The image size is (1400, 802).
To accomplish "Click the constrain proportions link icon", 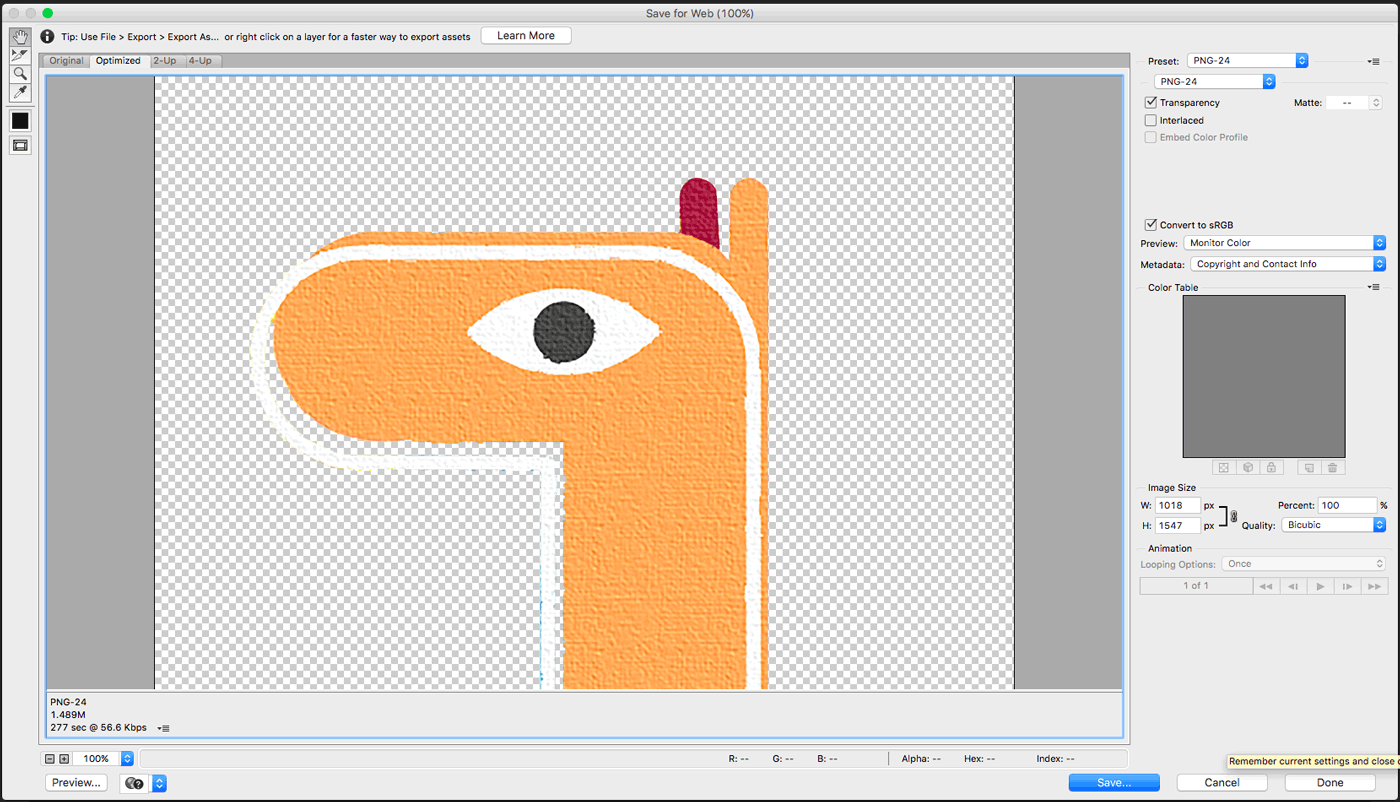I will point(1233,516).
